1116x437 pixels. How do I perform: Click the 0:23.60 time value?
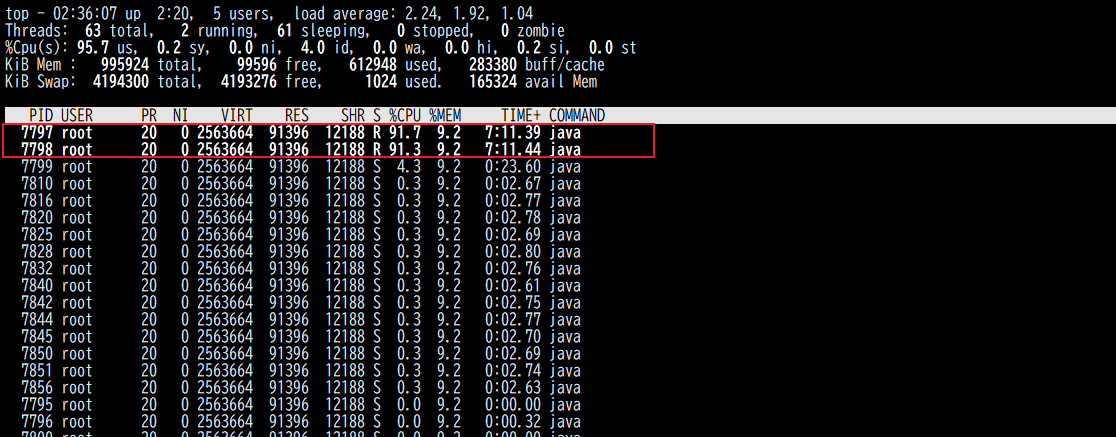512,167
